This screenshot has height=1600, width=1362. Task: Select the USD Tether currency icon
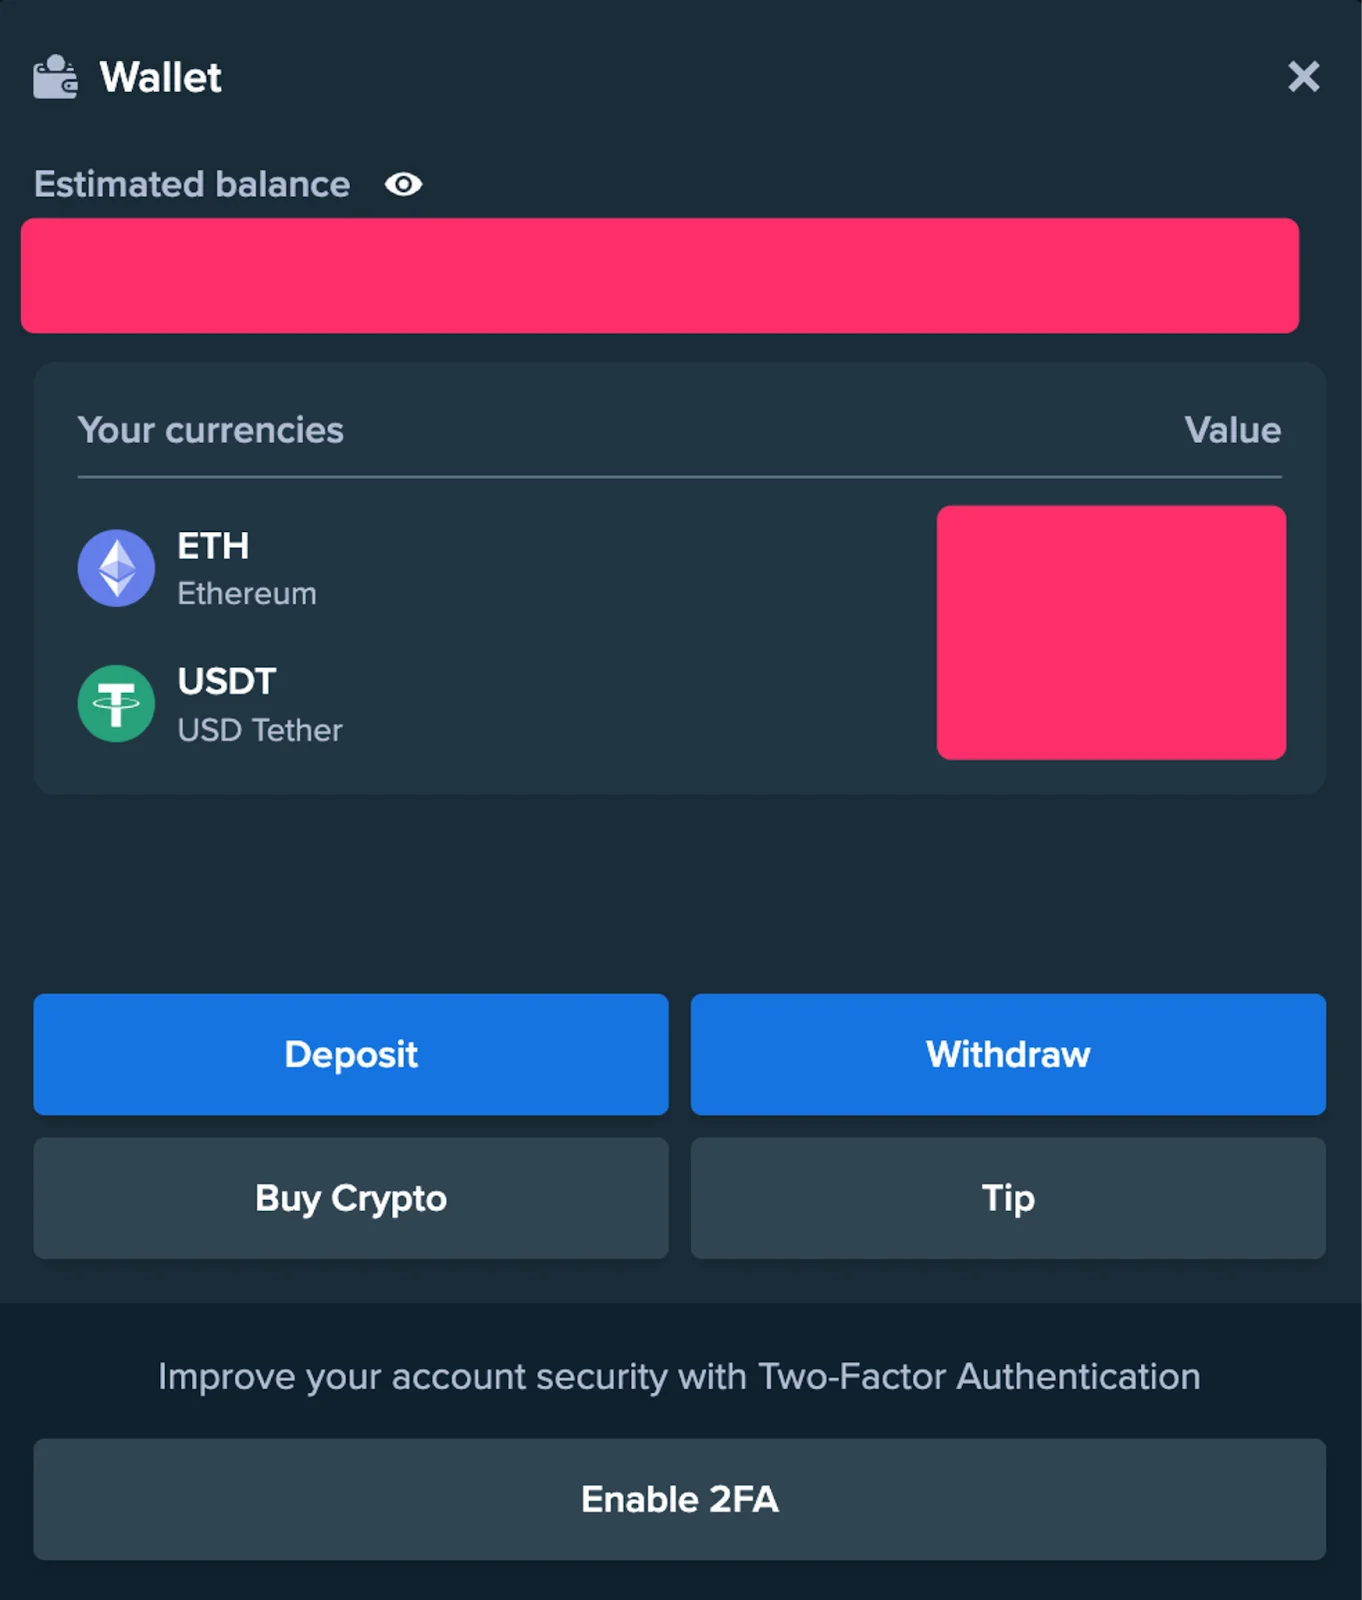(x=116, y=703)
